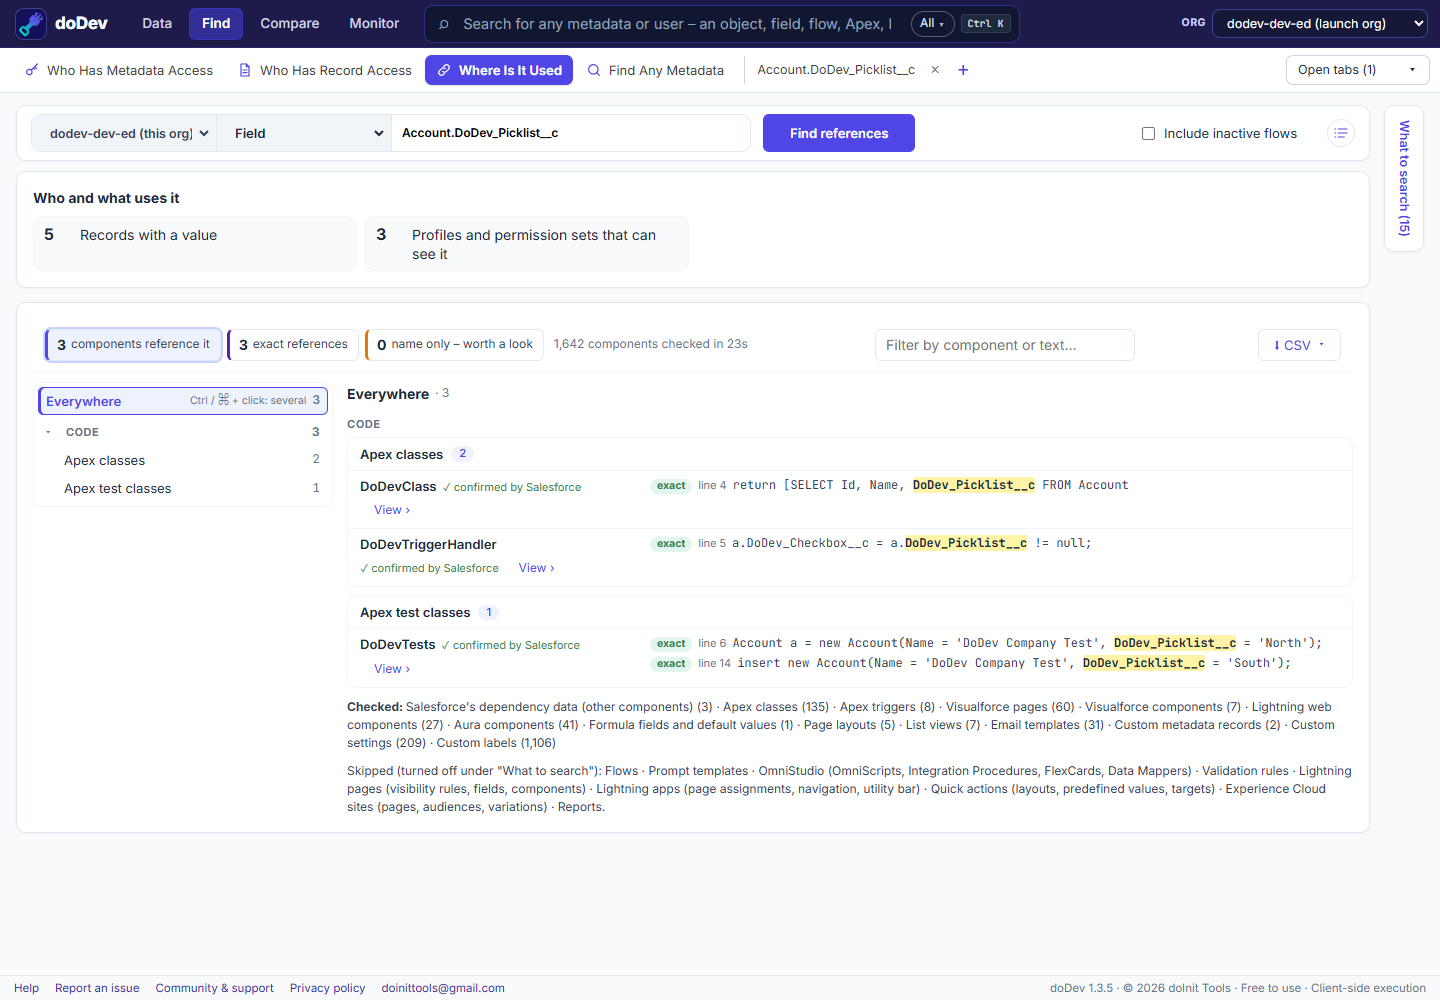Select the 0 name only filter
The height and width of the screenshot is (1000, 1440).
point(455,344)
